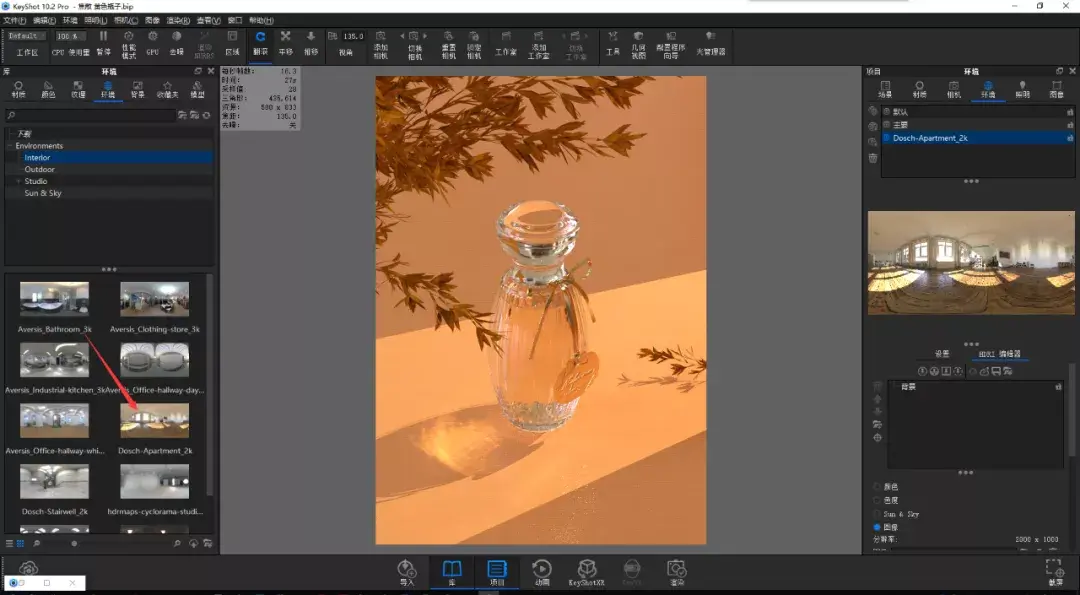Click delete trash icon in environment list
This screenshot has height=595, width=1080.
click(873, 158)
